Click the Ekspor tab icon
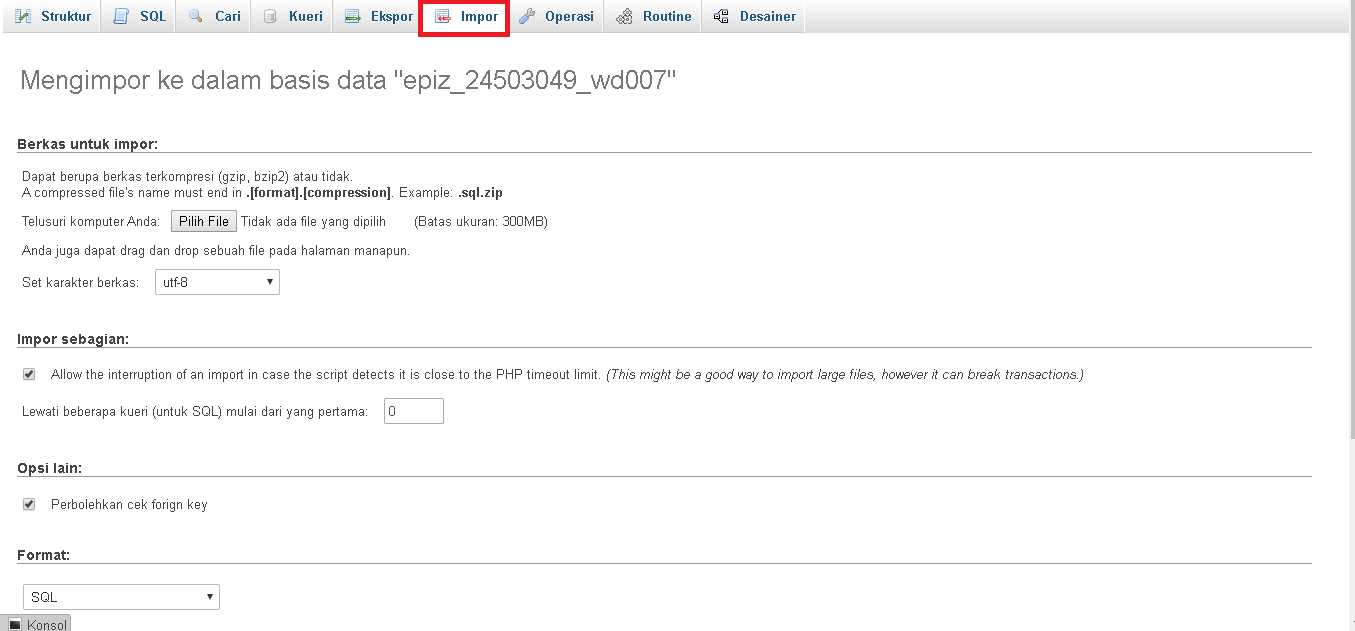Screen dimensions: 1355x631 (x=352, y=16)
